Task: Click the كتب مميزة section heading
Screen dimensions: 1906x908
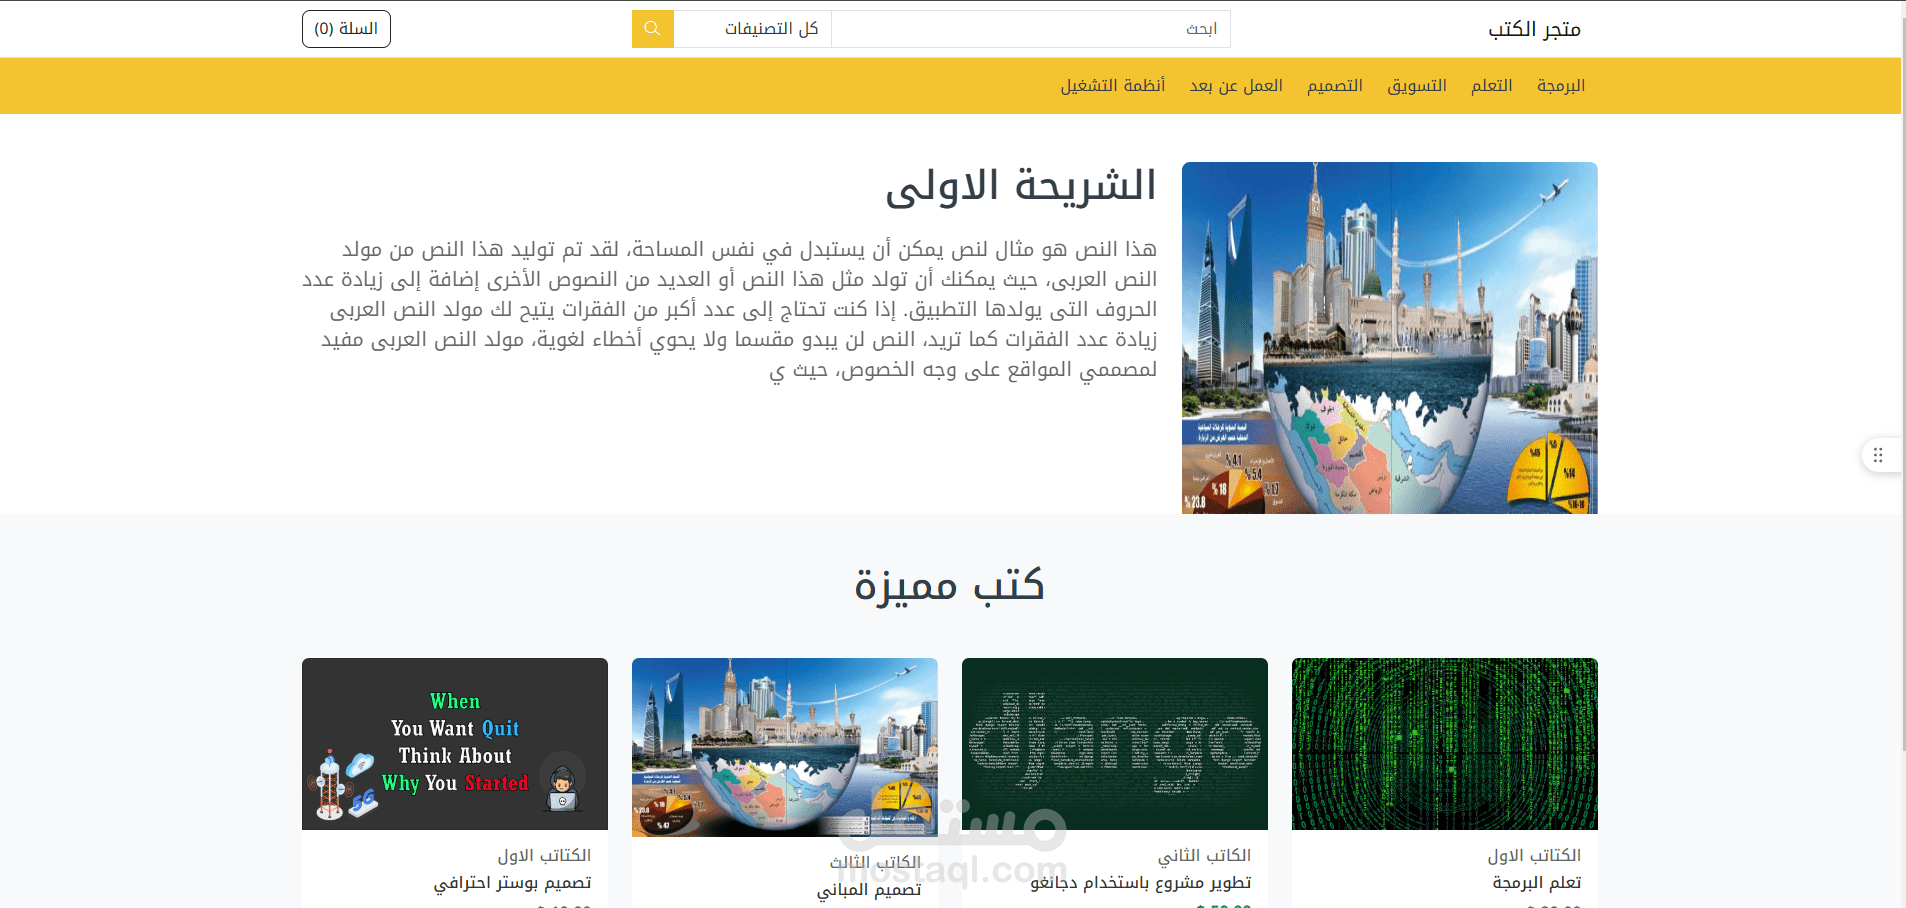Action: pos(950,584)
